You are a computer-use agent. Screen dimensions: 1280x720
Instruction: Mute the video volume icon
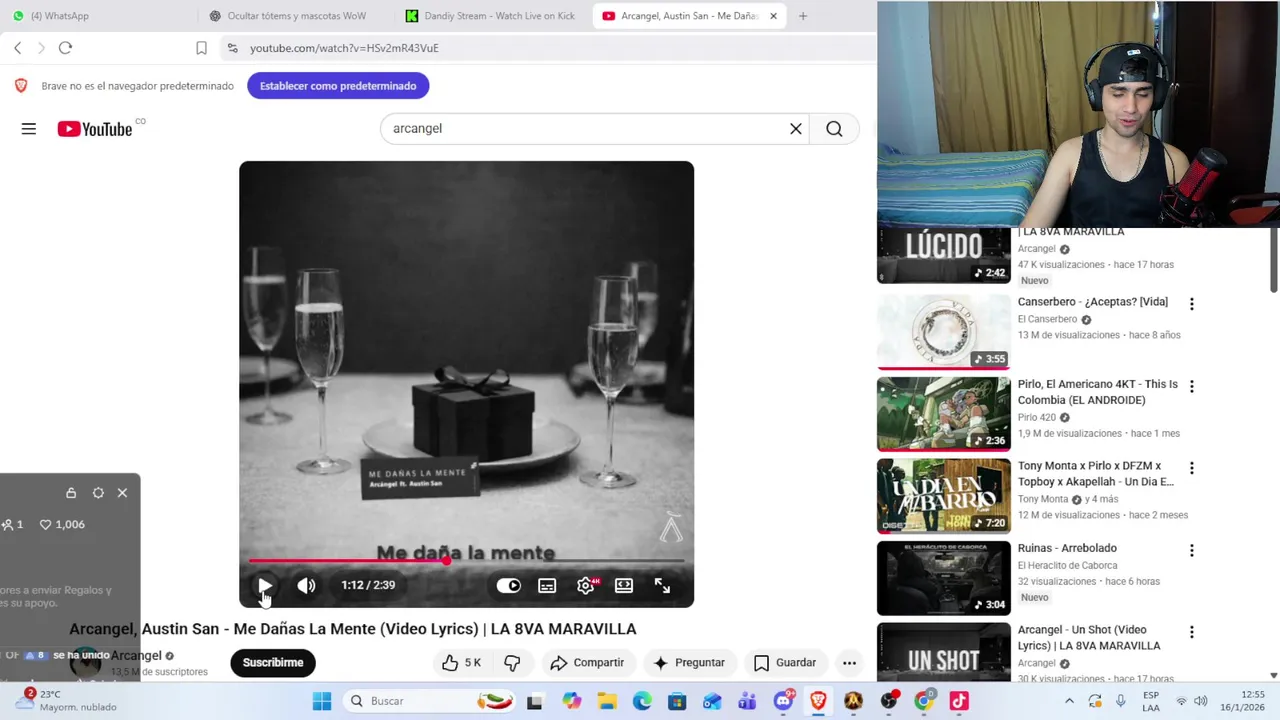pos(306,586)
